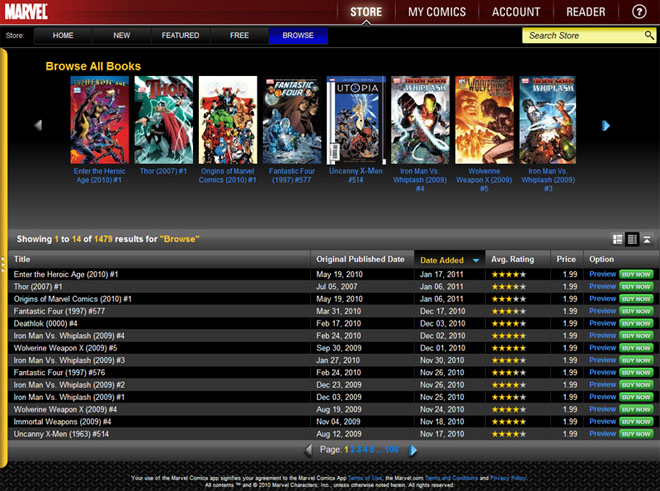Image resolution: width=660 pixels, height=491 pixels.
Task: Open Marvel.com Terms and Conditions link
Action: click(x=451, y=478)
